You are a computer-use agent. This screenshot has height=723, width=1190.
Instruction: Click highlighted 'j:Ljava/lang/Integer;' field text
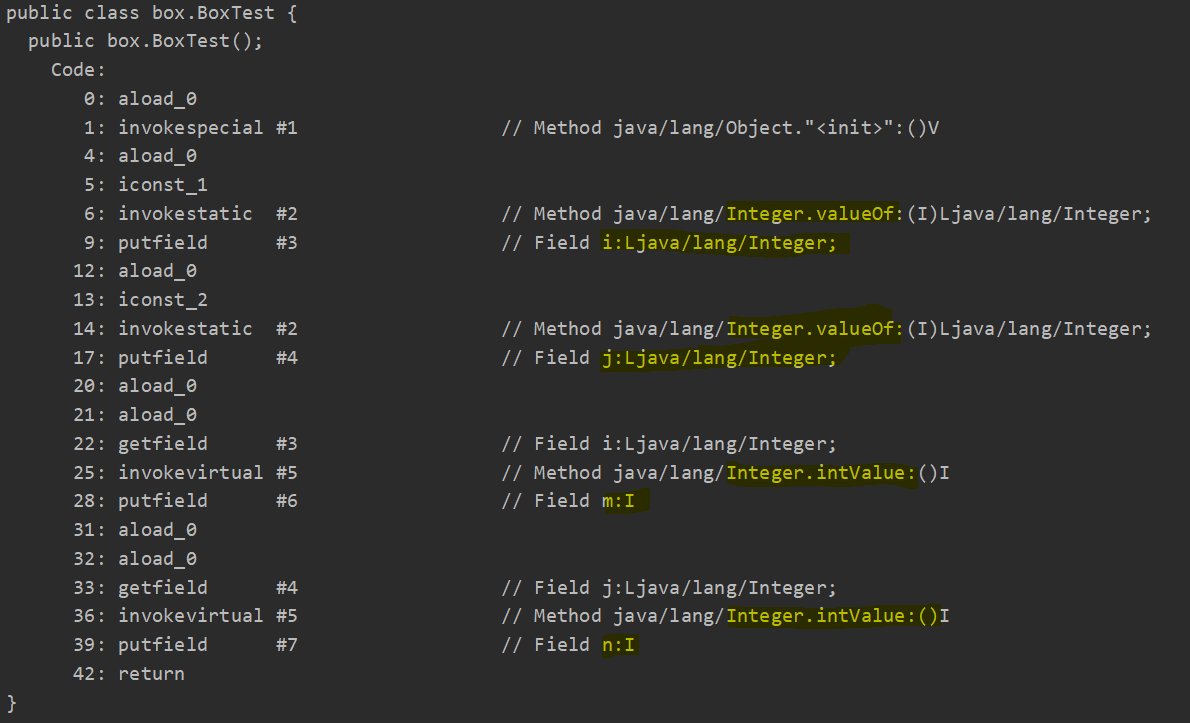pyautogui.click(x=719, y=358)
